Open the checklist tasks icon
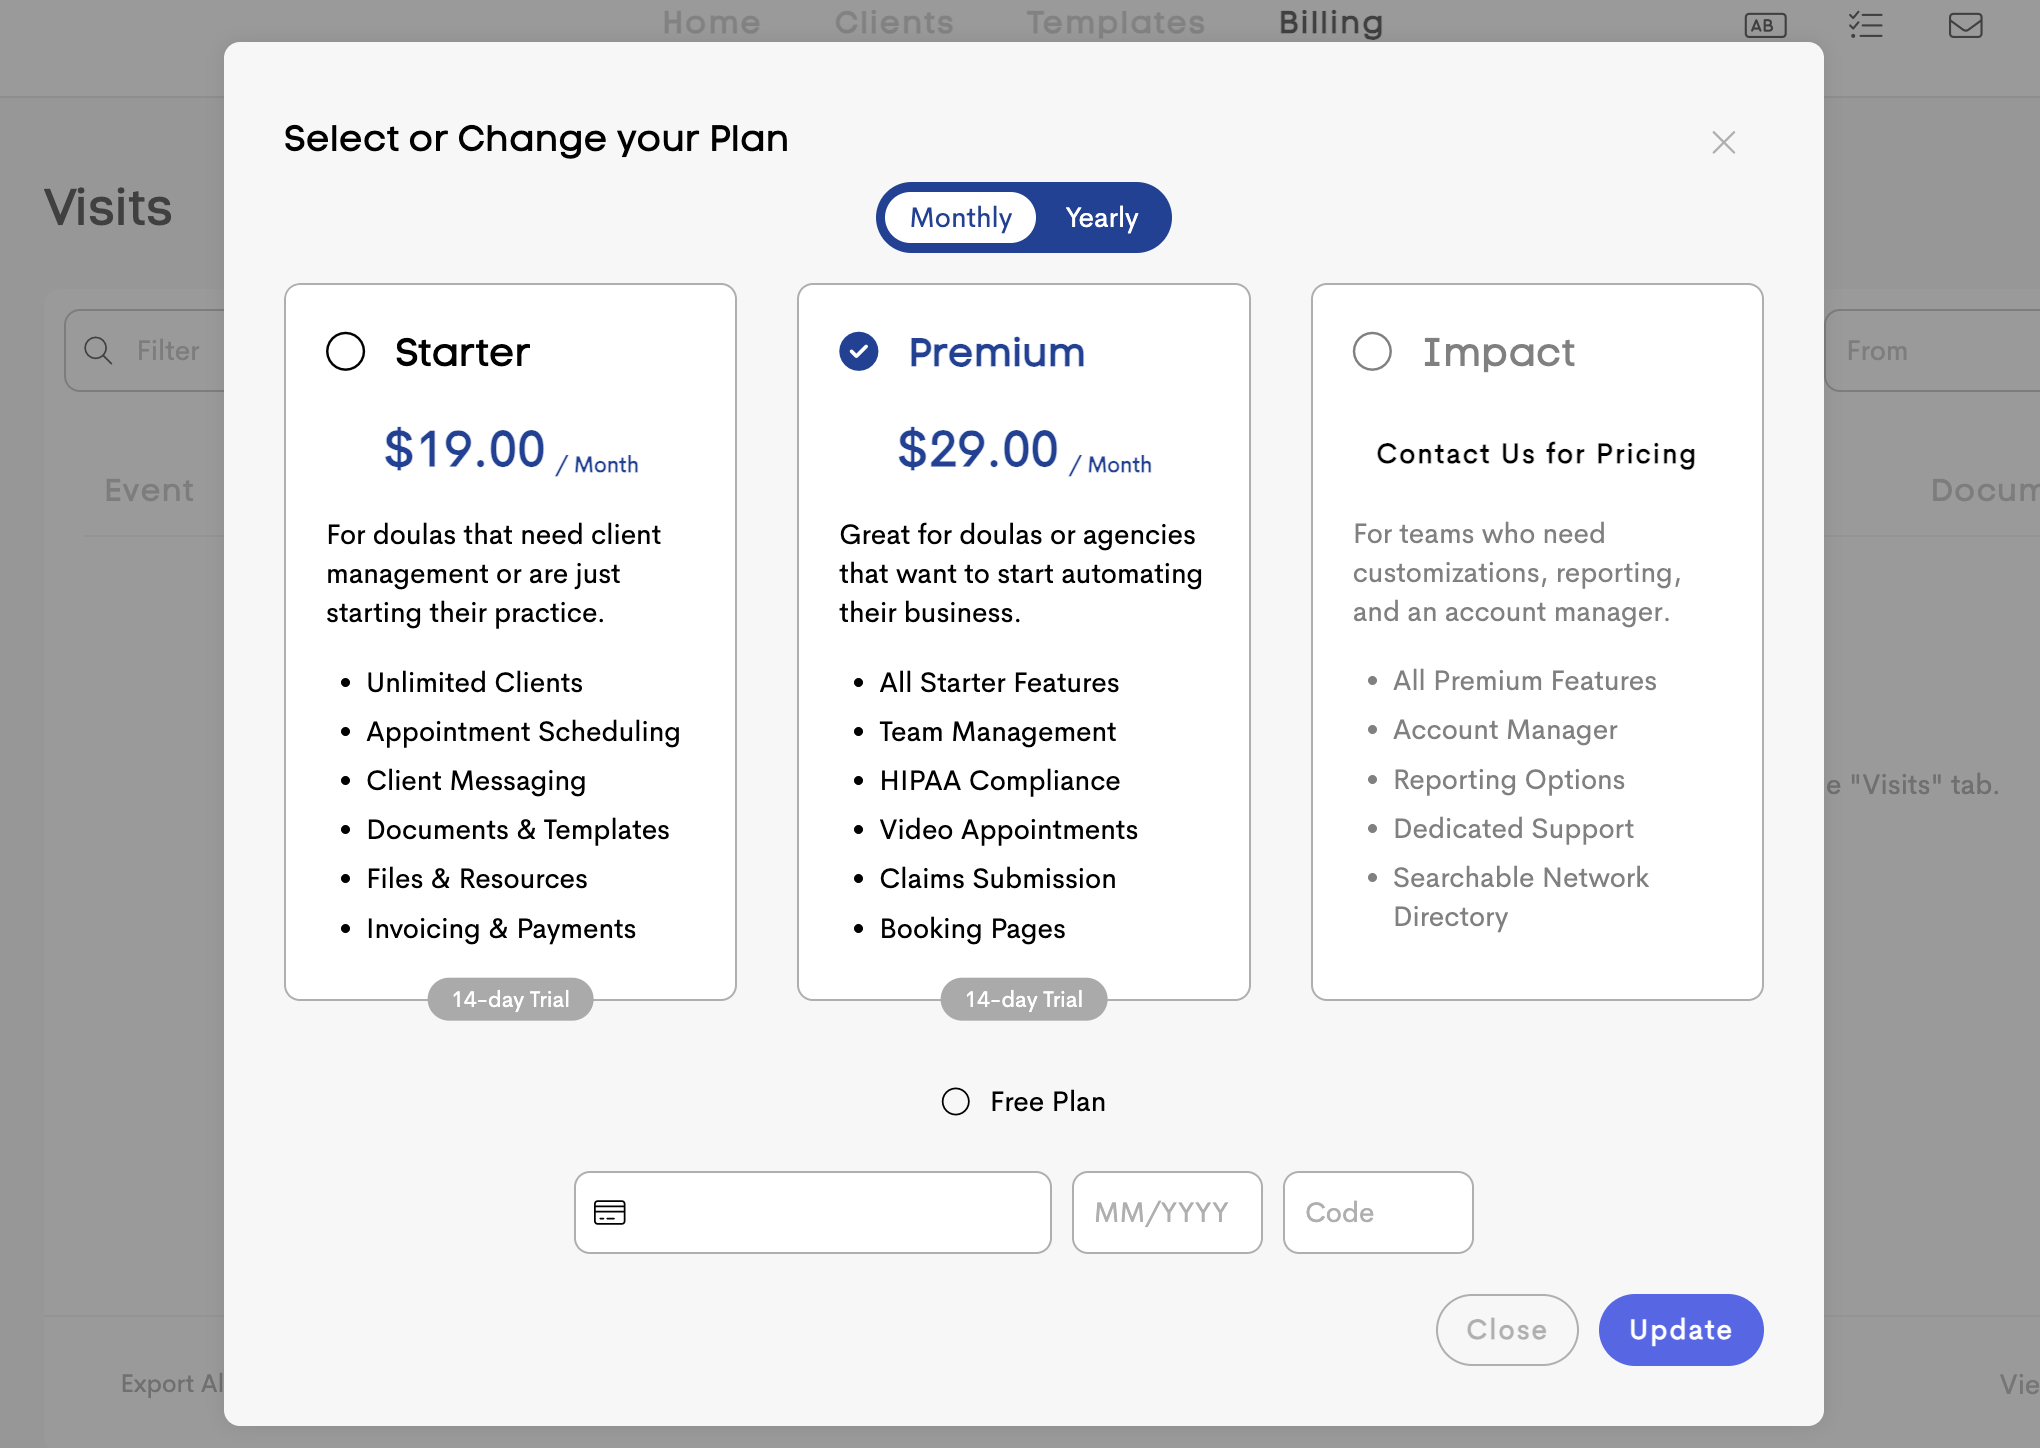Screen dimensions: 2040x1448 point(1866,26)
